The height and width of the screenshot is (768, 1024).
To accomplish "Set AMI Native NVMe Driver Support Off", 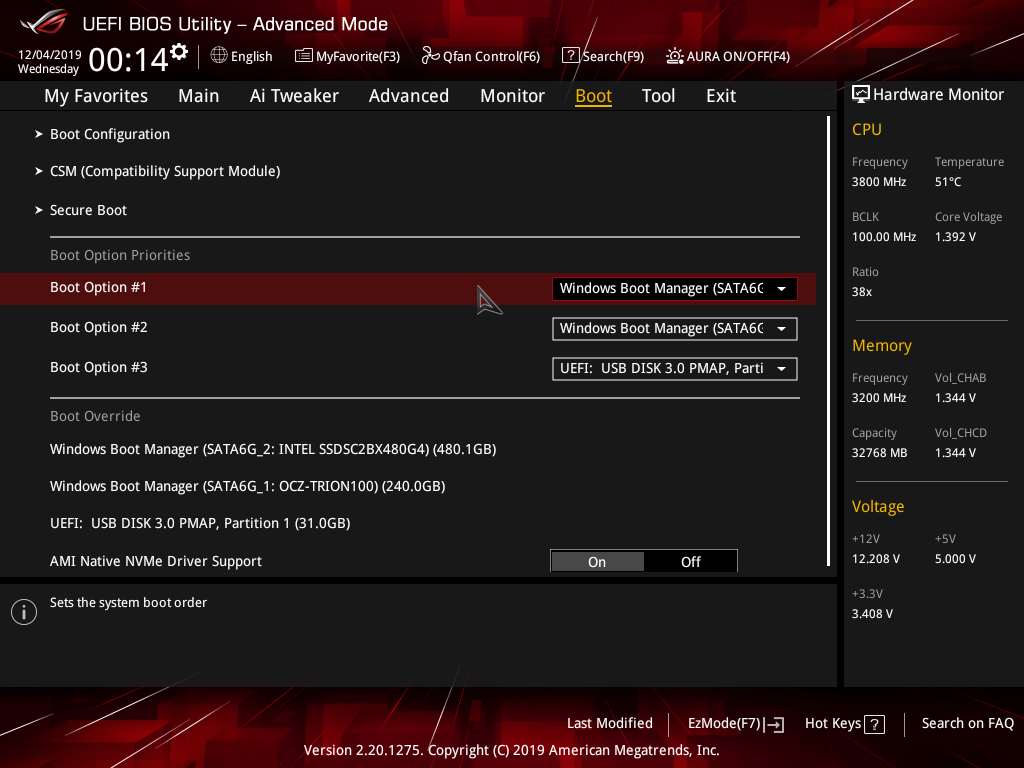I will coord(690,562).
